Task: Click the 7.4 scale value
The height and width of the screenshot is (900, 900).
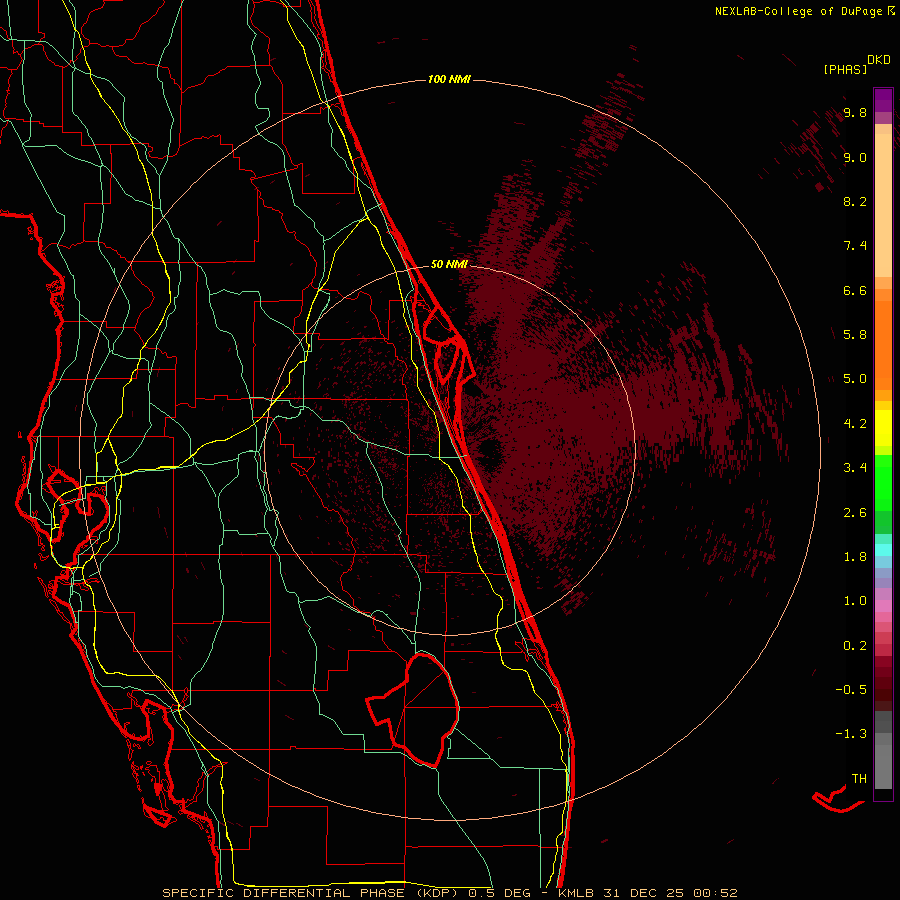Action: tap(855, 246)
